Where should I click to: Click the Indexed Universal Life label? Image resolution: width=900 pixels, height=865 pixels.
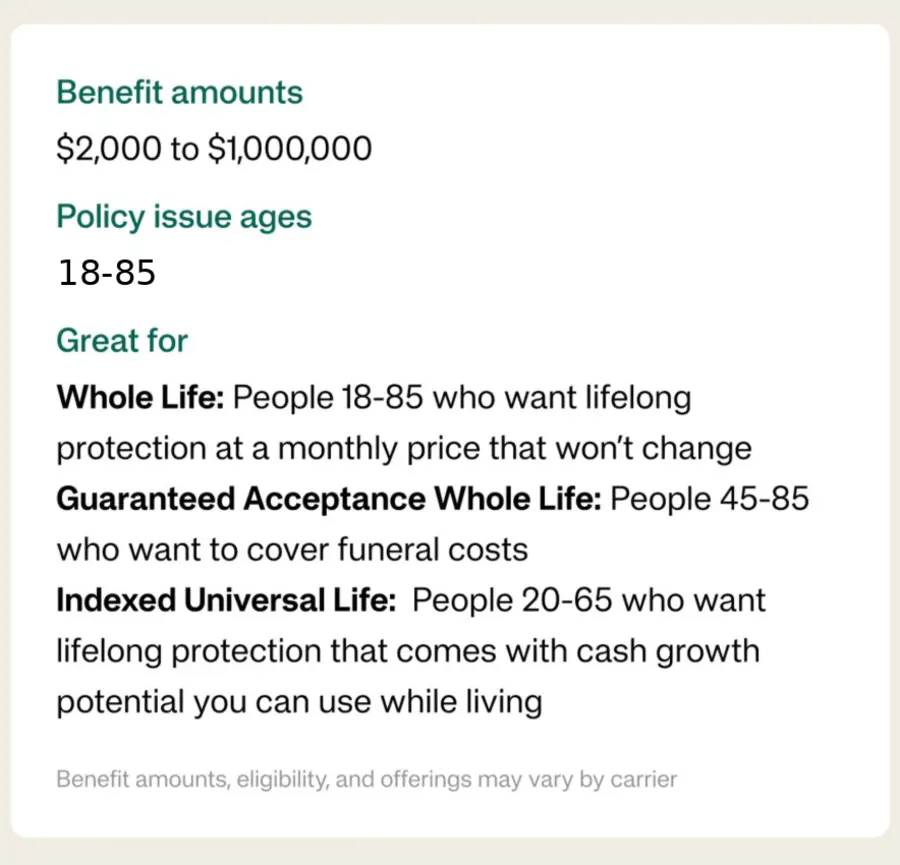coord(226,600)
